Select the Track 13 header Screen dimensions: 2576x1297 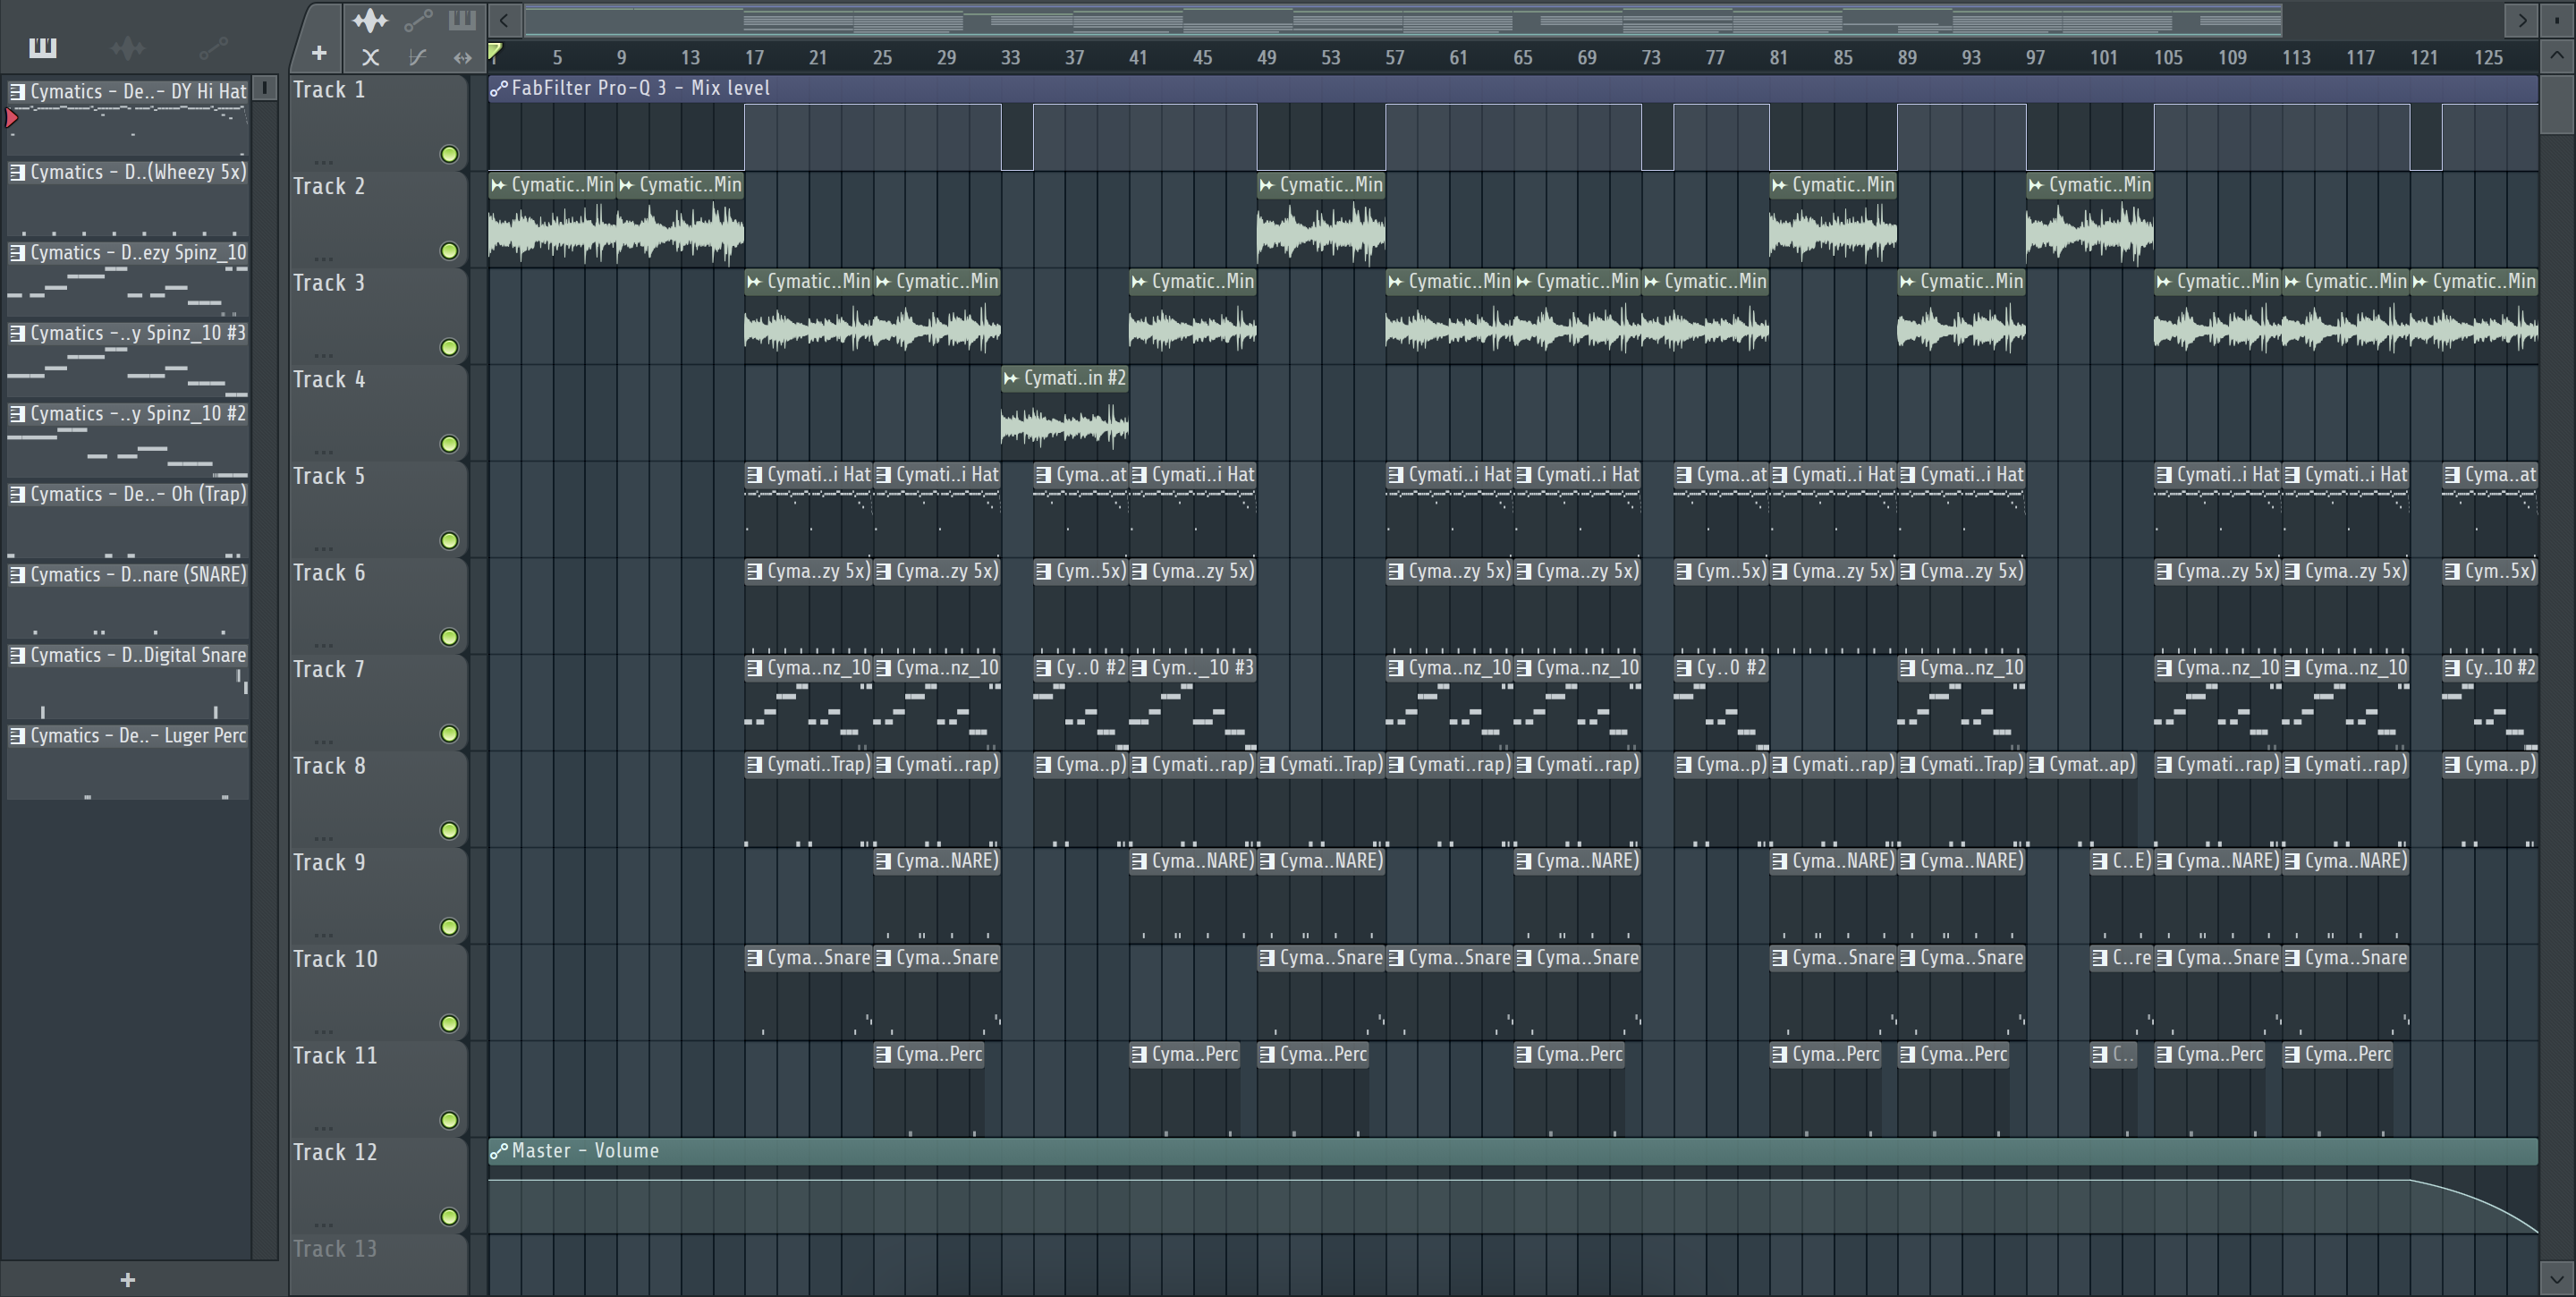pos(379,1265)
